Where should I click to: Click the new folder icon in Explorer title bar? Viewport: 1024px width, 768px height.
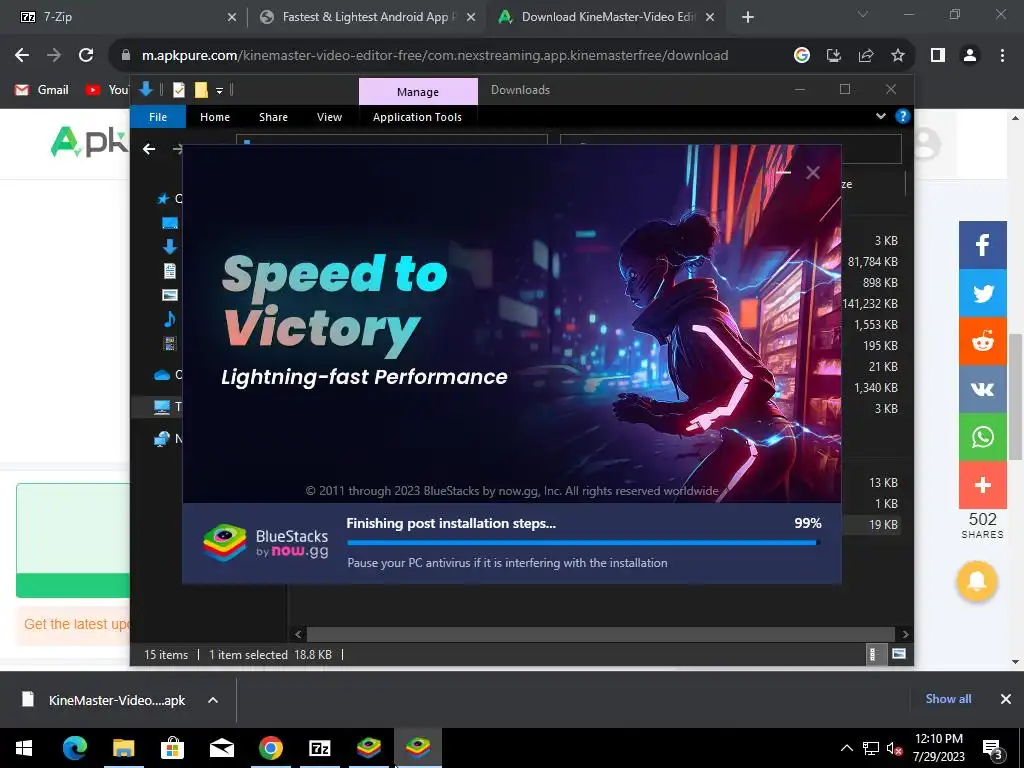pos(201,90)
